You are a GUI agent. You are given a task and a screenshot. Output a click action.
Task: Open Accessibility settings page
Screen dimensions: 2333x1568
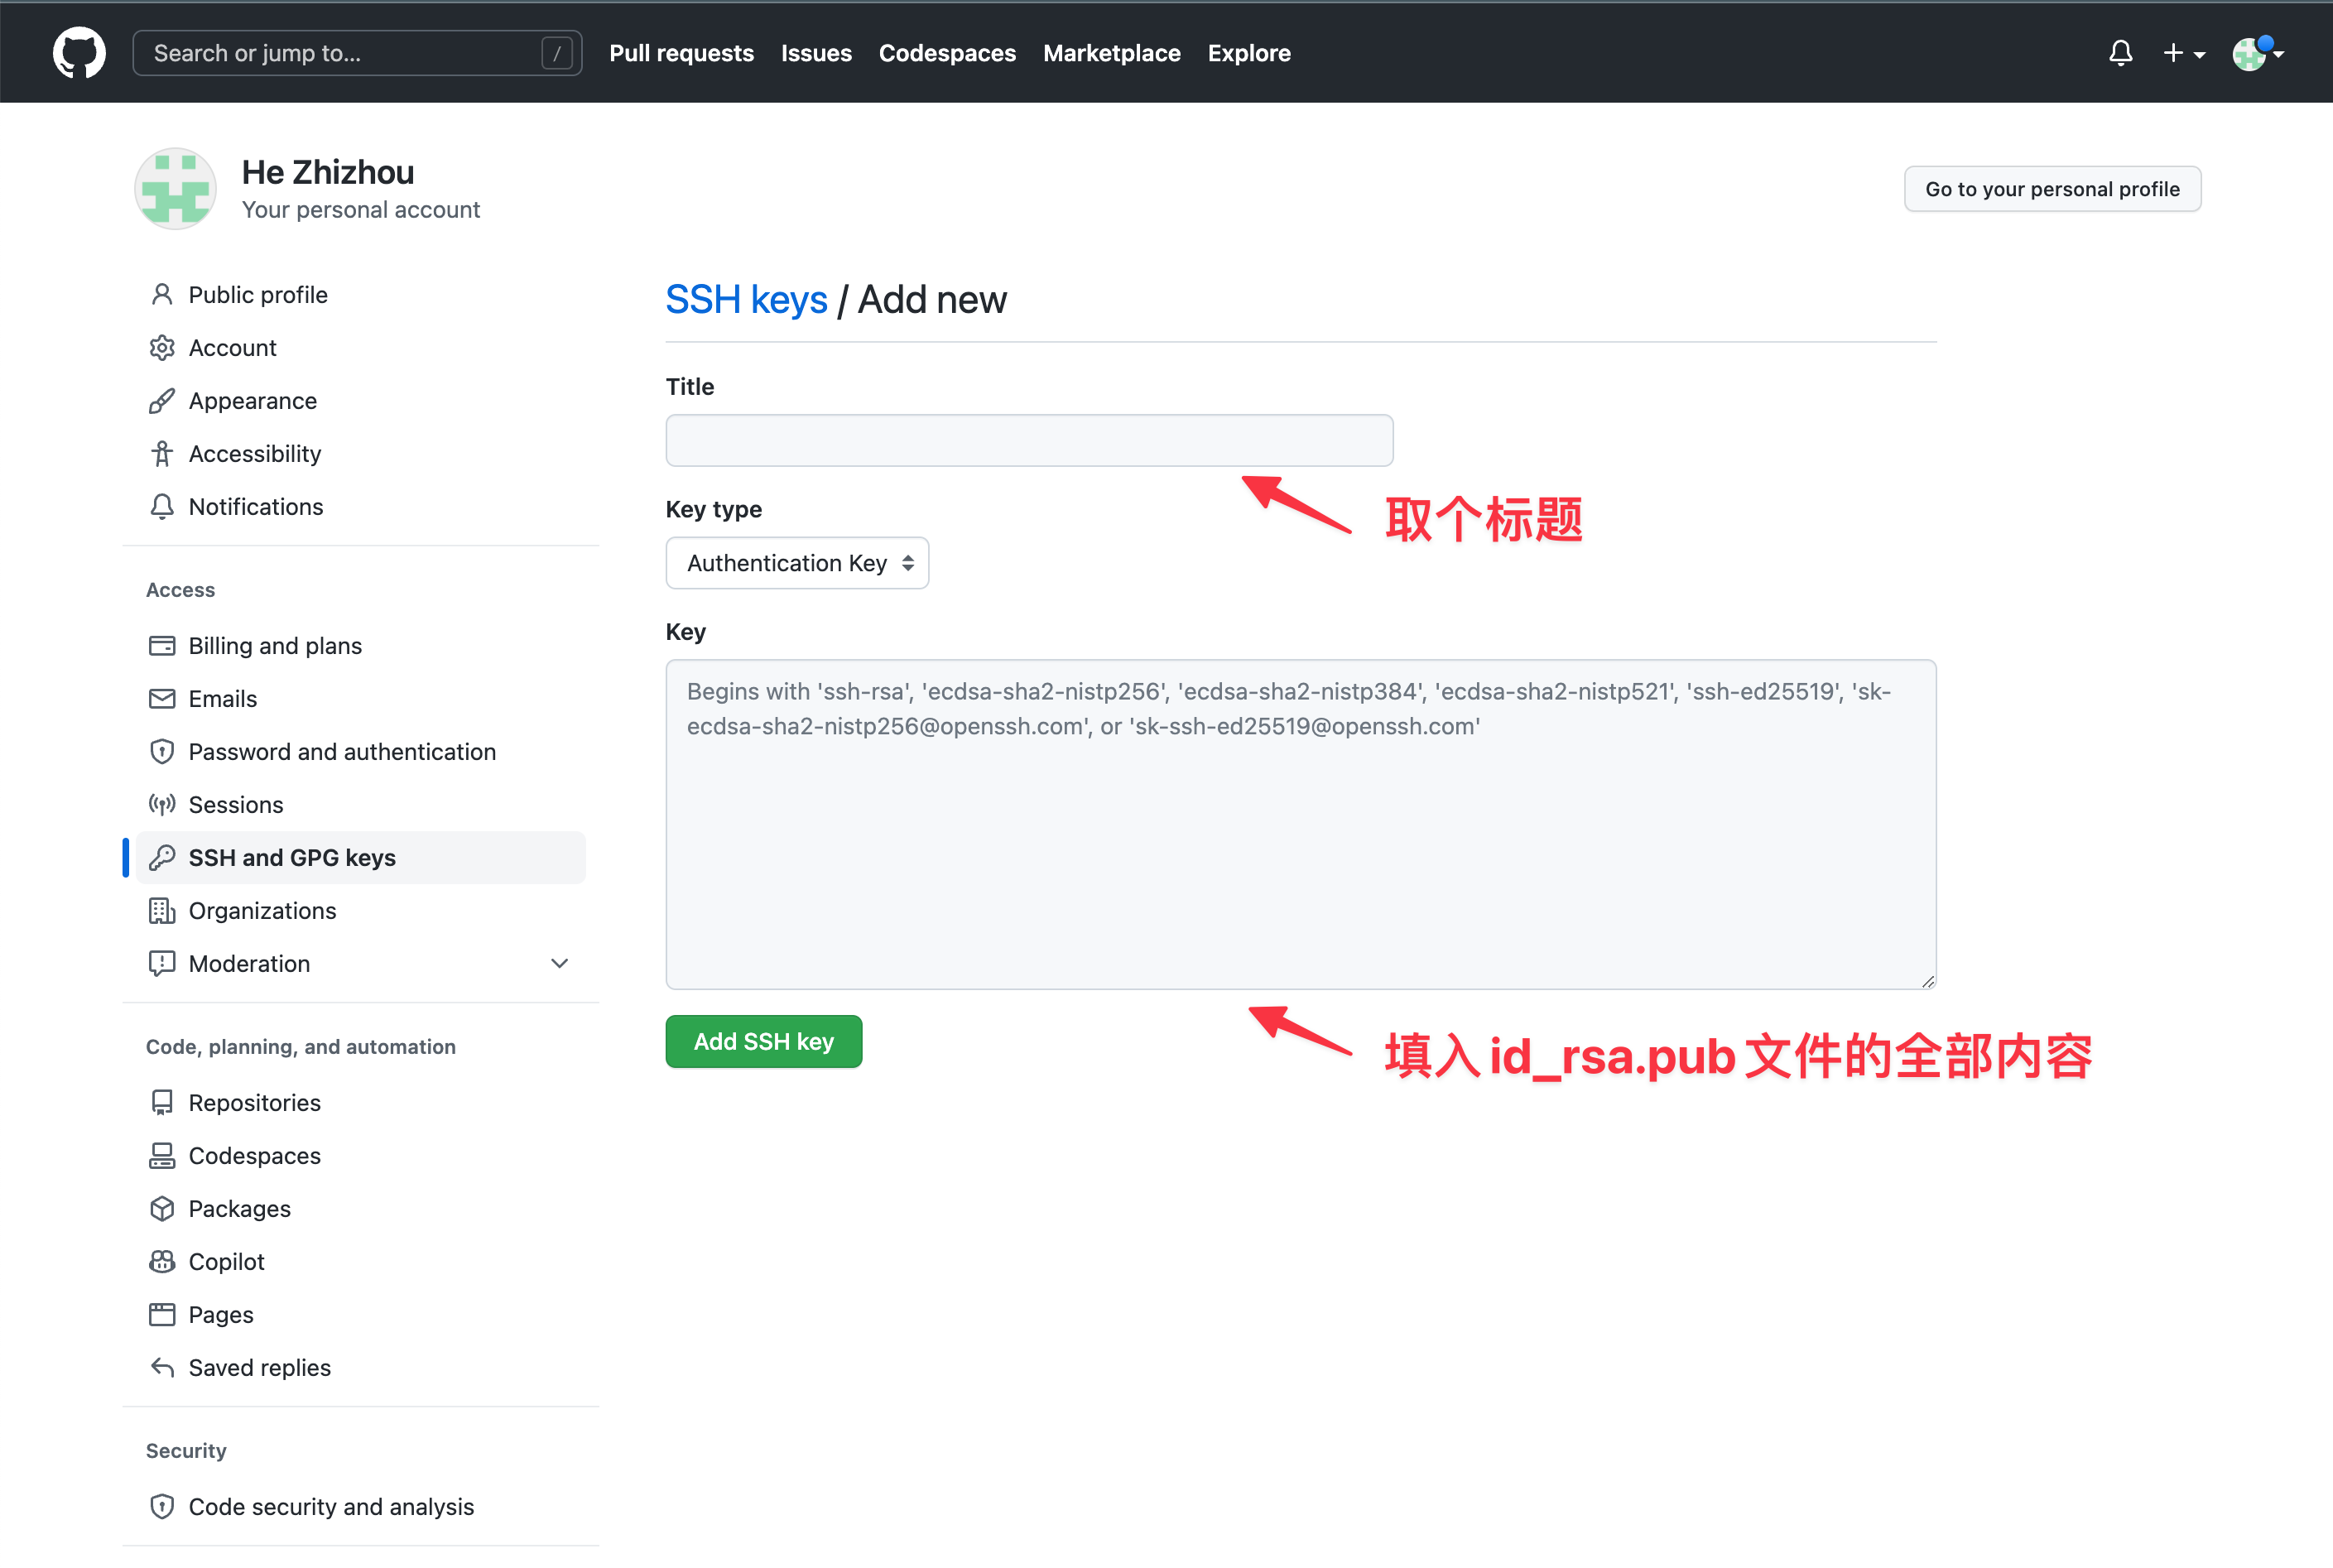click(361, 453)
